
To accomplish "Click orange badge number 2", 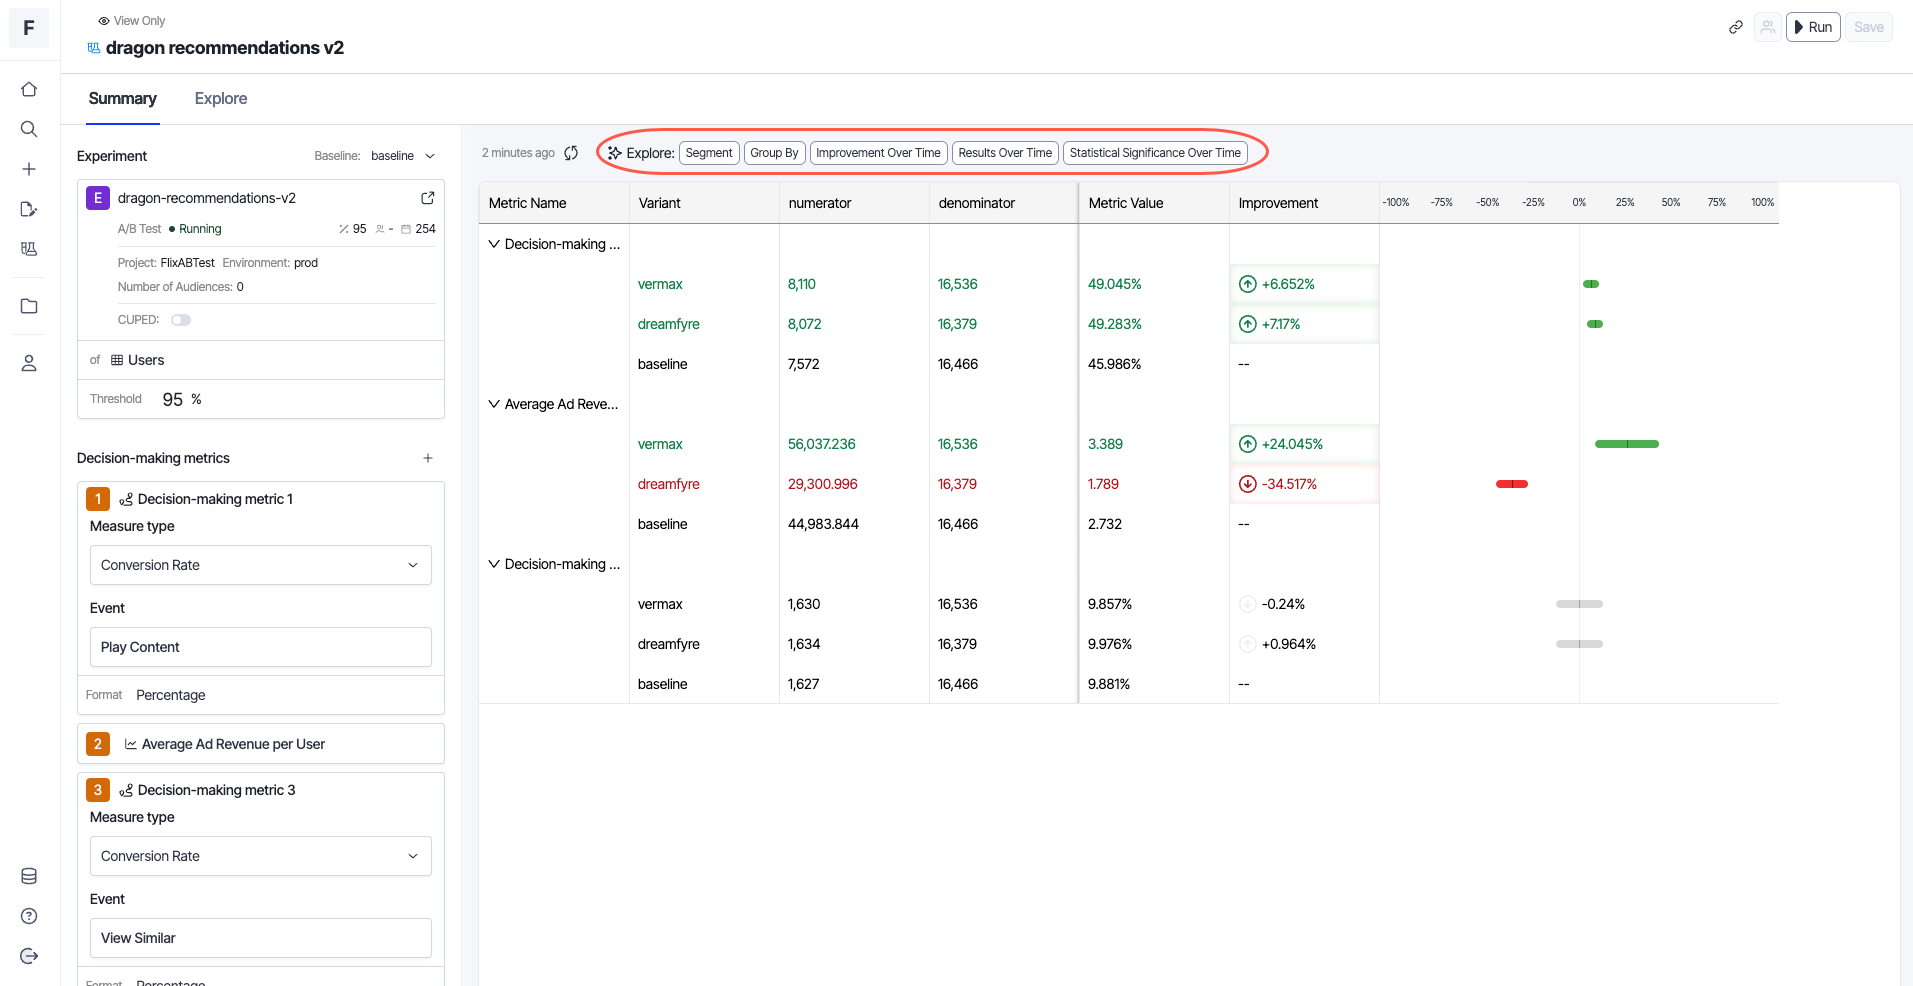I will pyautogui.click(x=98, y=744).
